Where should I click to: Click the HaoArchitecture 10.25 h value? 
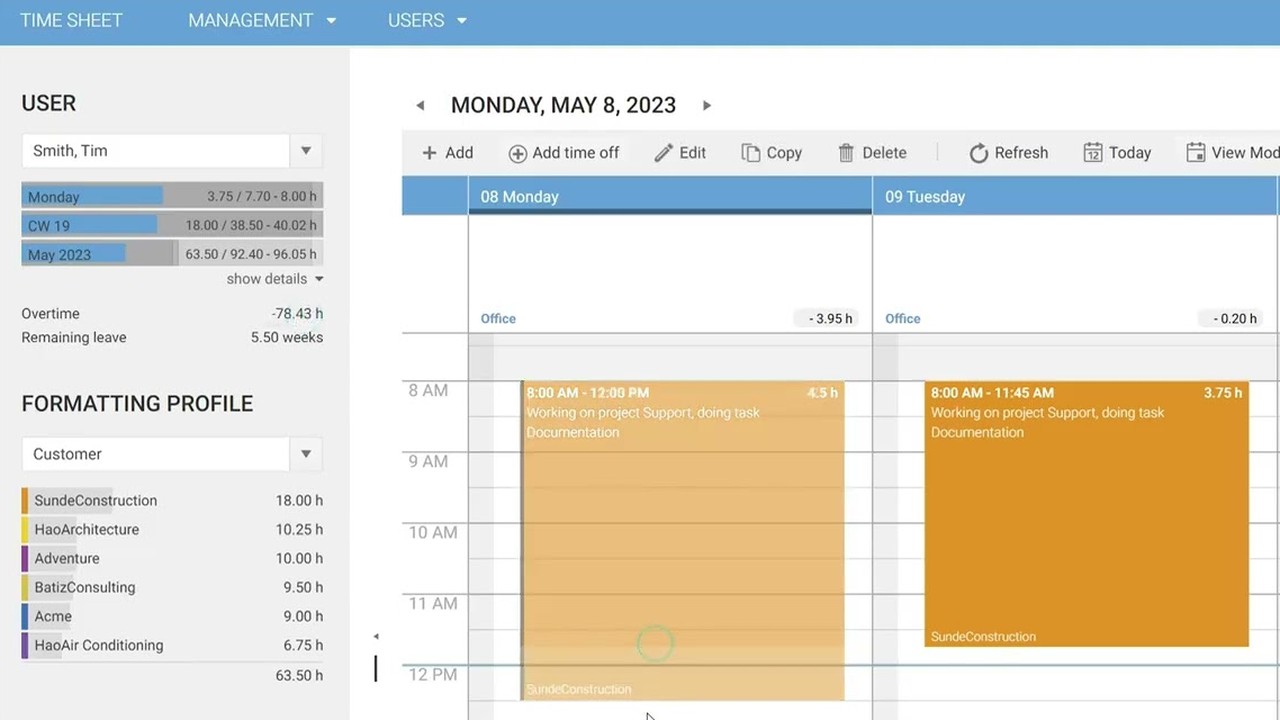tap(299, 529)
